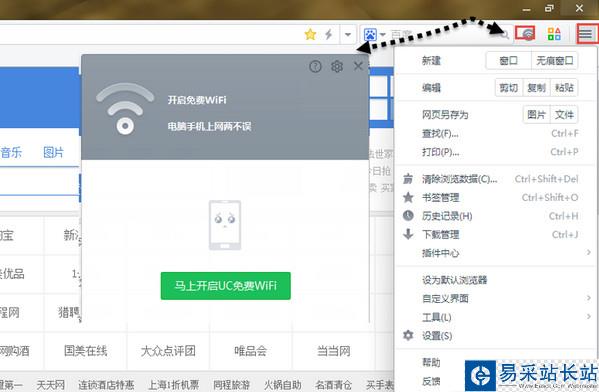The image size is (599, 392).
Task: Open 连锁酒店特惠 bottom link
Action: pos(106,384)
